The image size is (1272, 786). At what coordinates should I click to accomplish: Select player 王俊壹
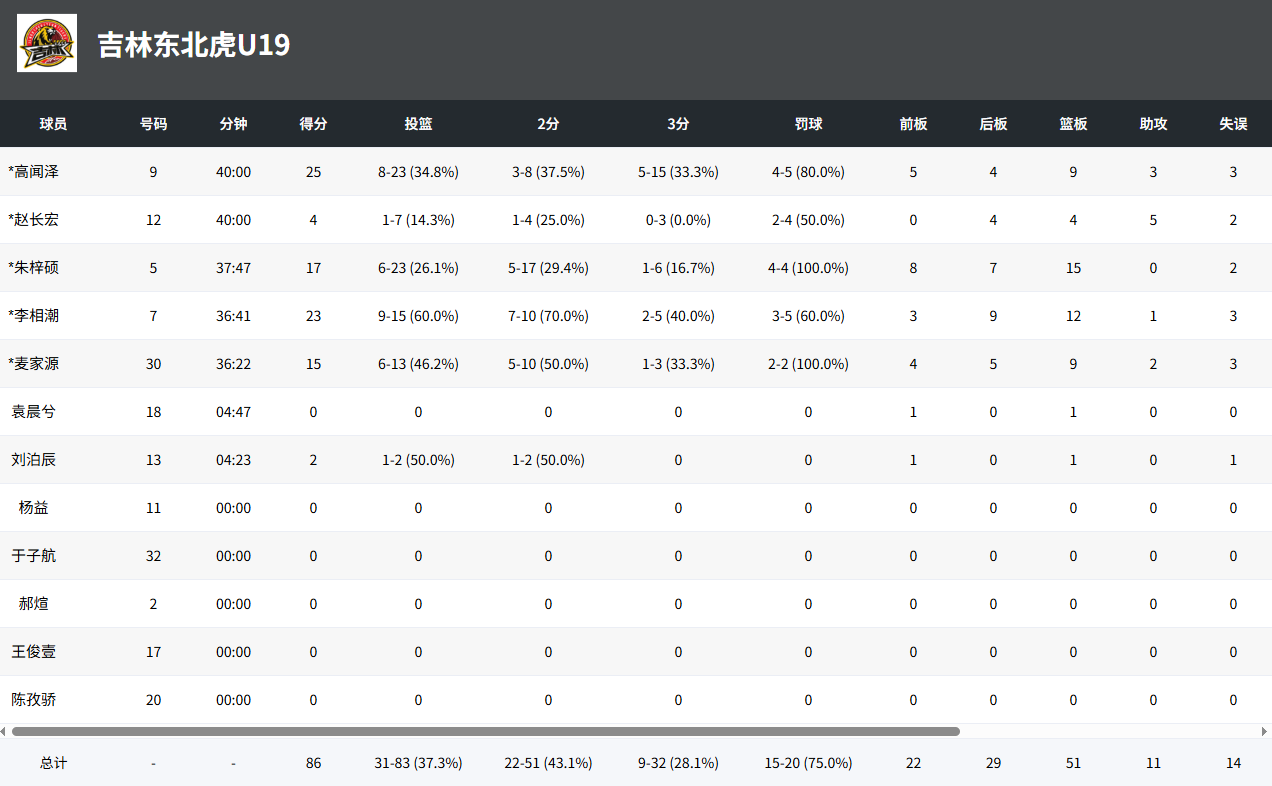pos(34,652)
